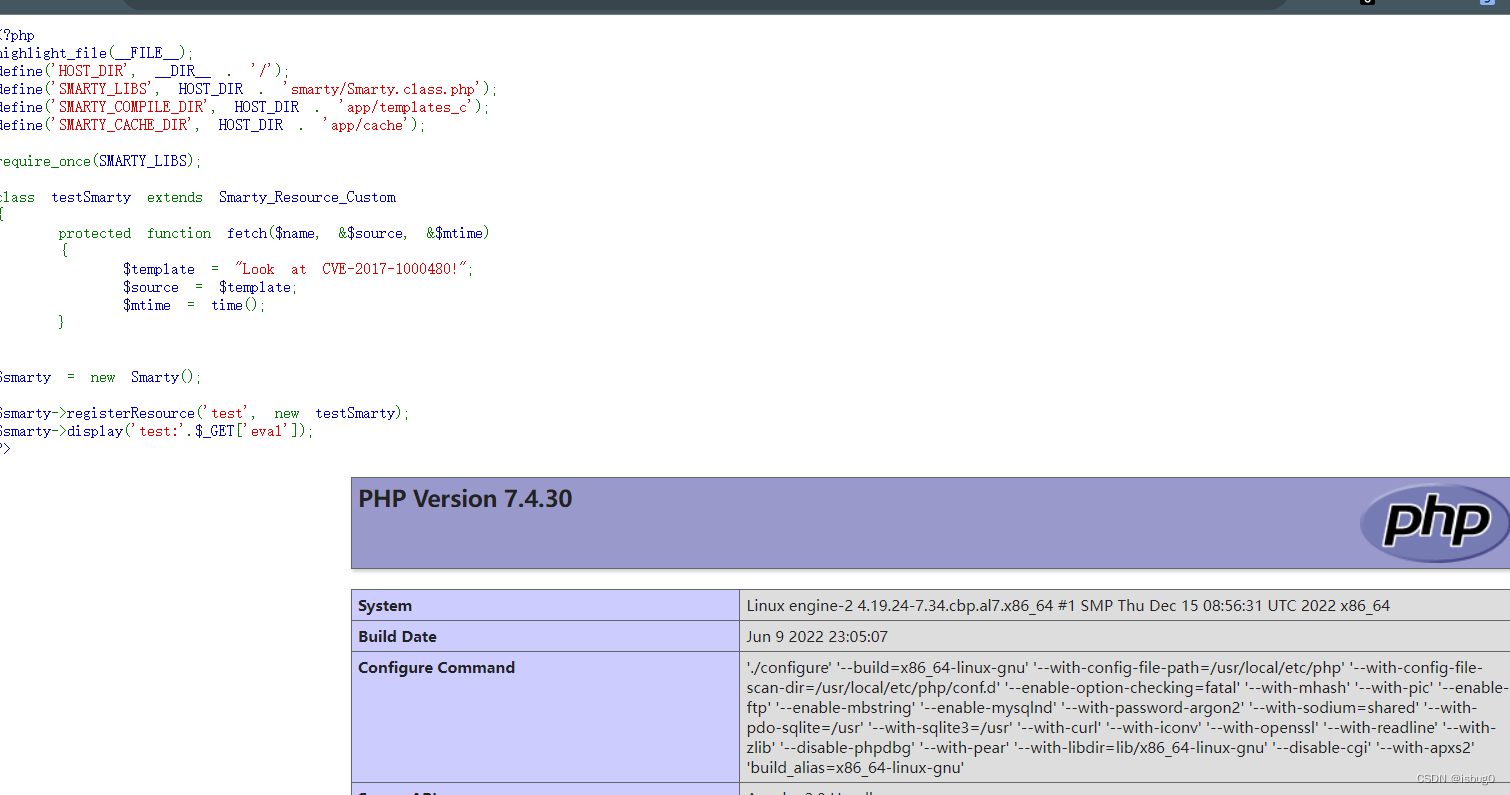1510x795 pixels.
Task: Click the define('HOST_DIR') code line
Action: (145, 71)
